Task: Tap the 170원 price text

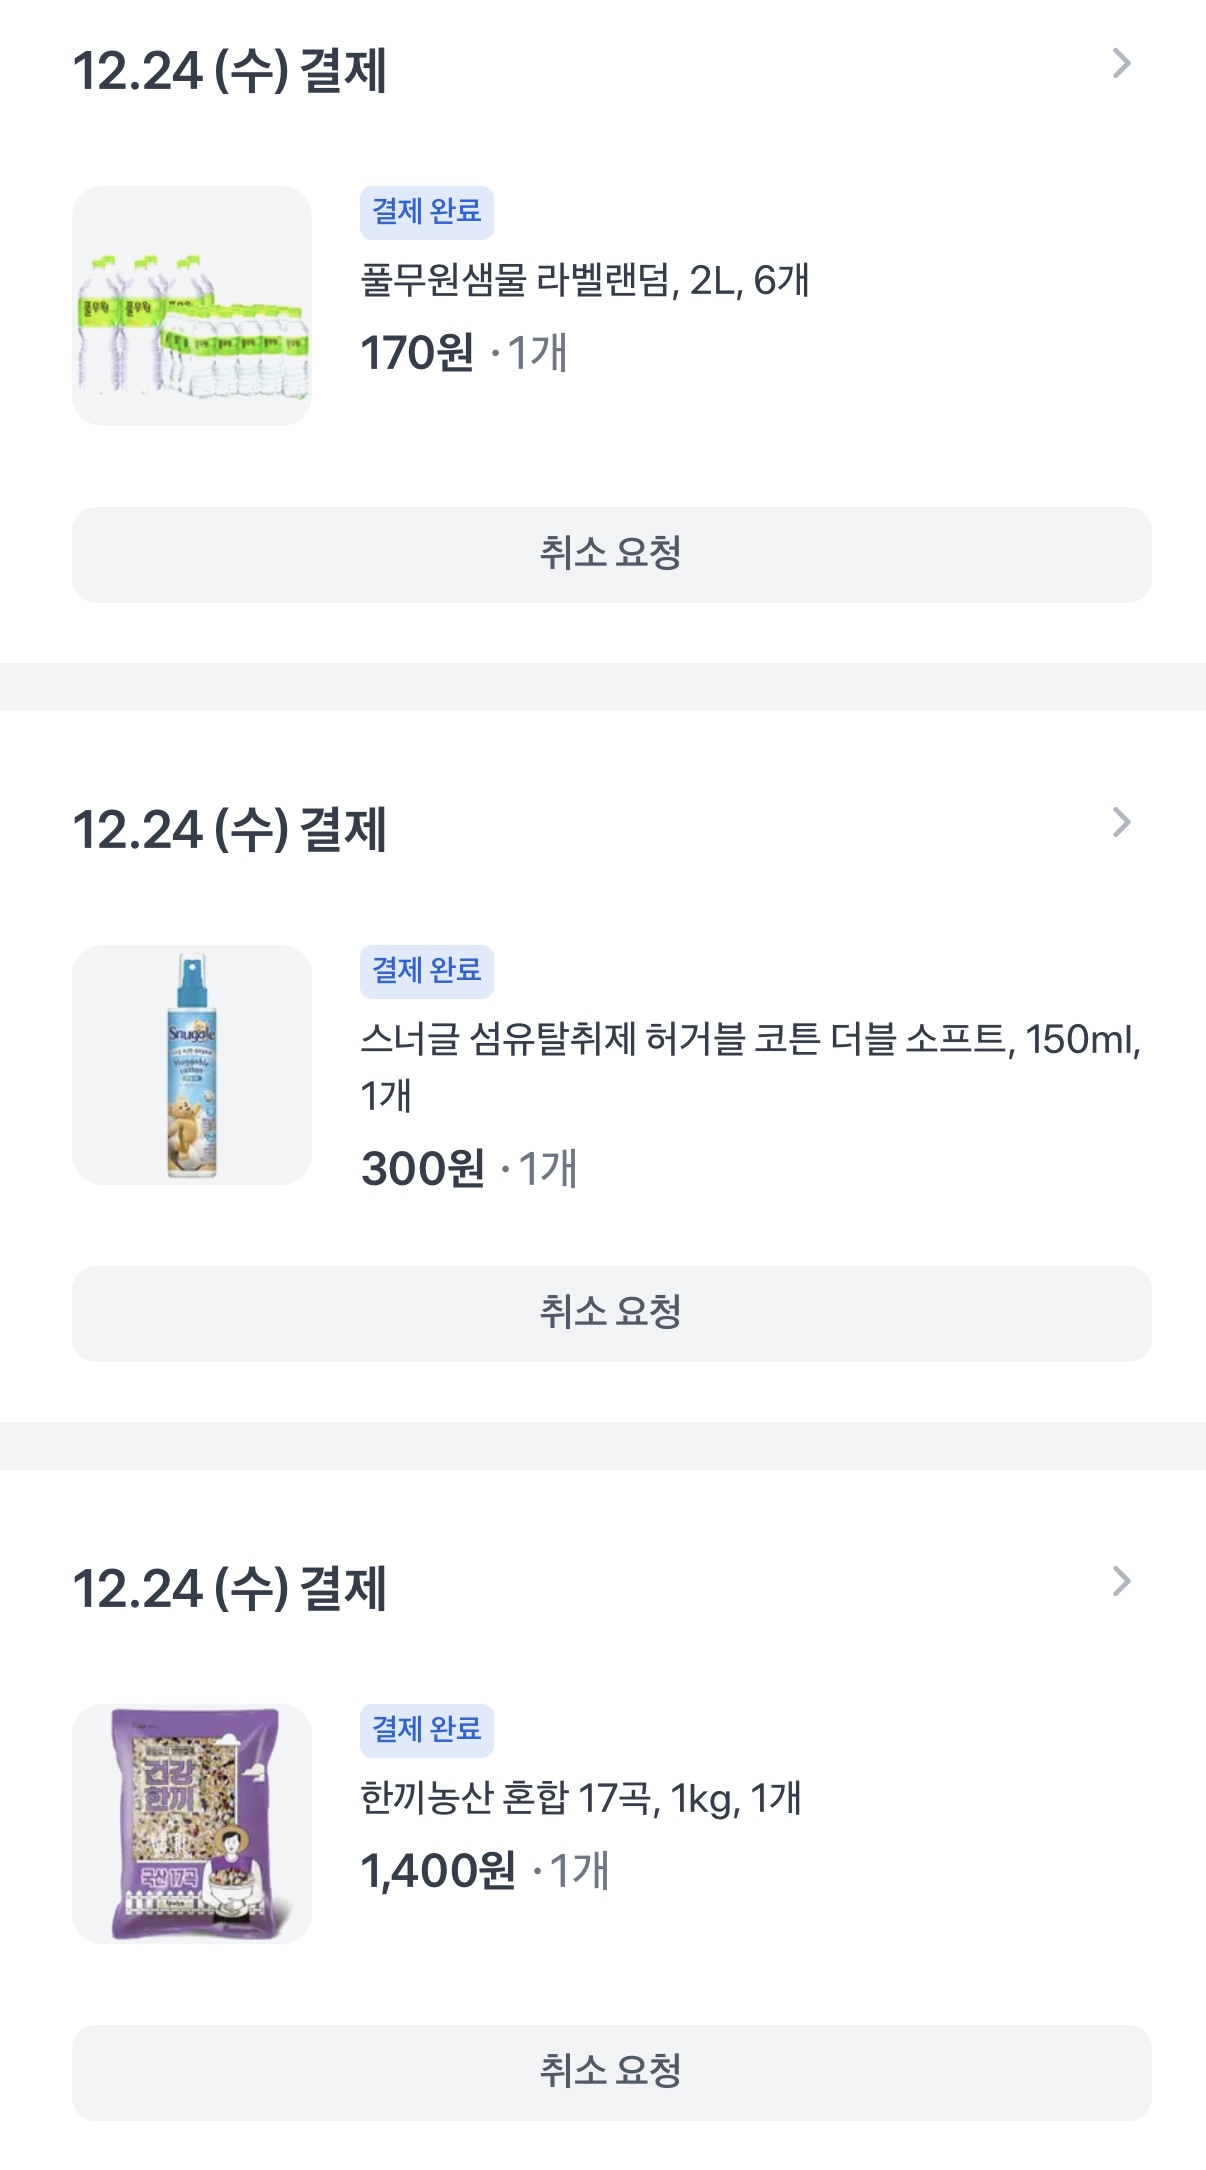Action: [x=417, y=353]
